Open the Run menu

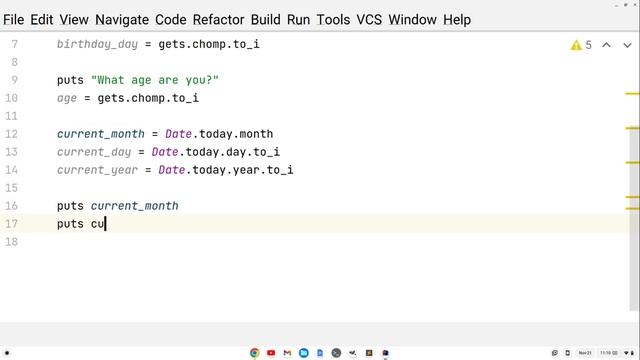[x=298, y=20]
